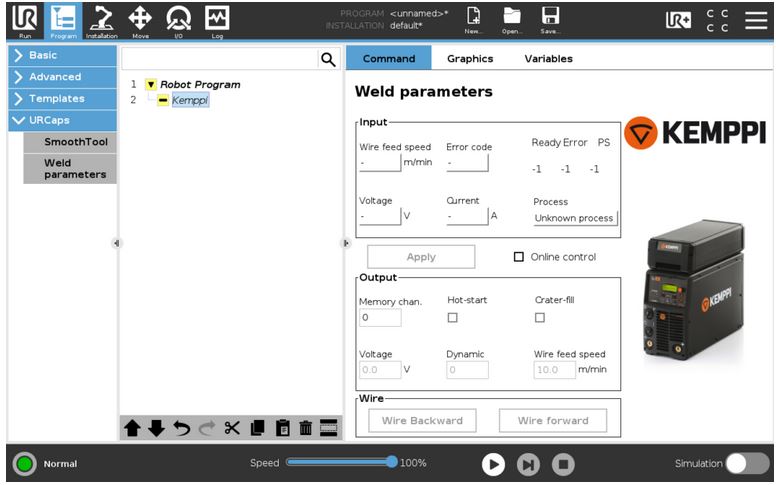Click the Kemppi welder image
Image resolution: width=776 pixels, height=485 pixels.
coord(694,290)
